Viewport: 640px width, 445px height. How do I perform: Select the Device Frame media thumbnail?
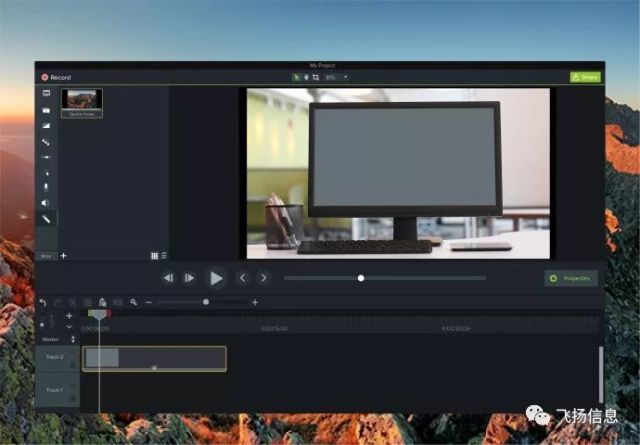click(x=82, y=103)
